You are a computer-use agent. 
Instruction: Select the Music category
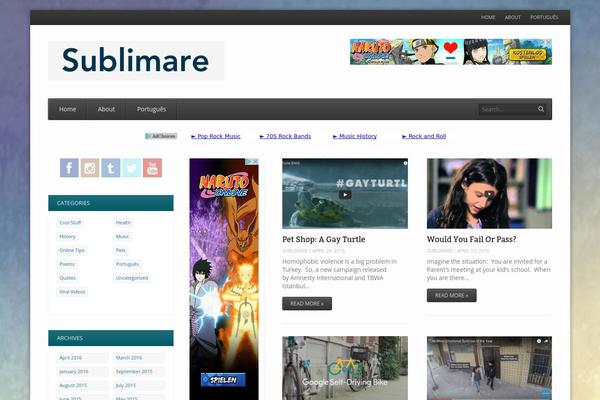click(122, 237)
